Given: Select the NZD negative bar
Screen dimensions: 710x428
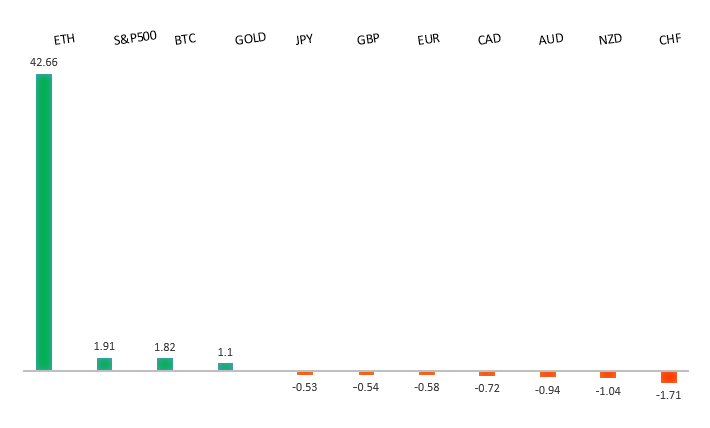Looking at the screenshot, I should (x=608, y=375).
